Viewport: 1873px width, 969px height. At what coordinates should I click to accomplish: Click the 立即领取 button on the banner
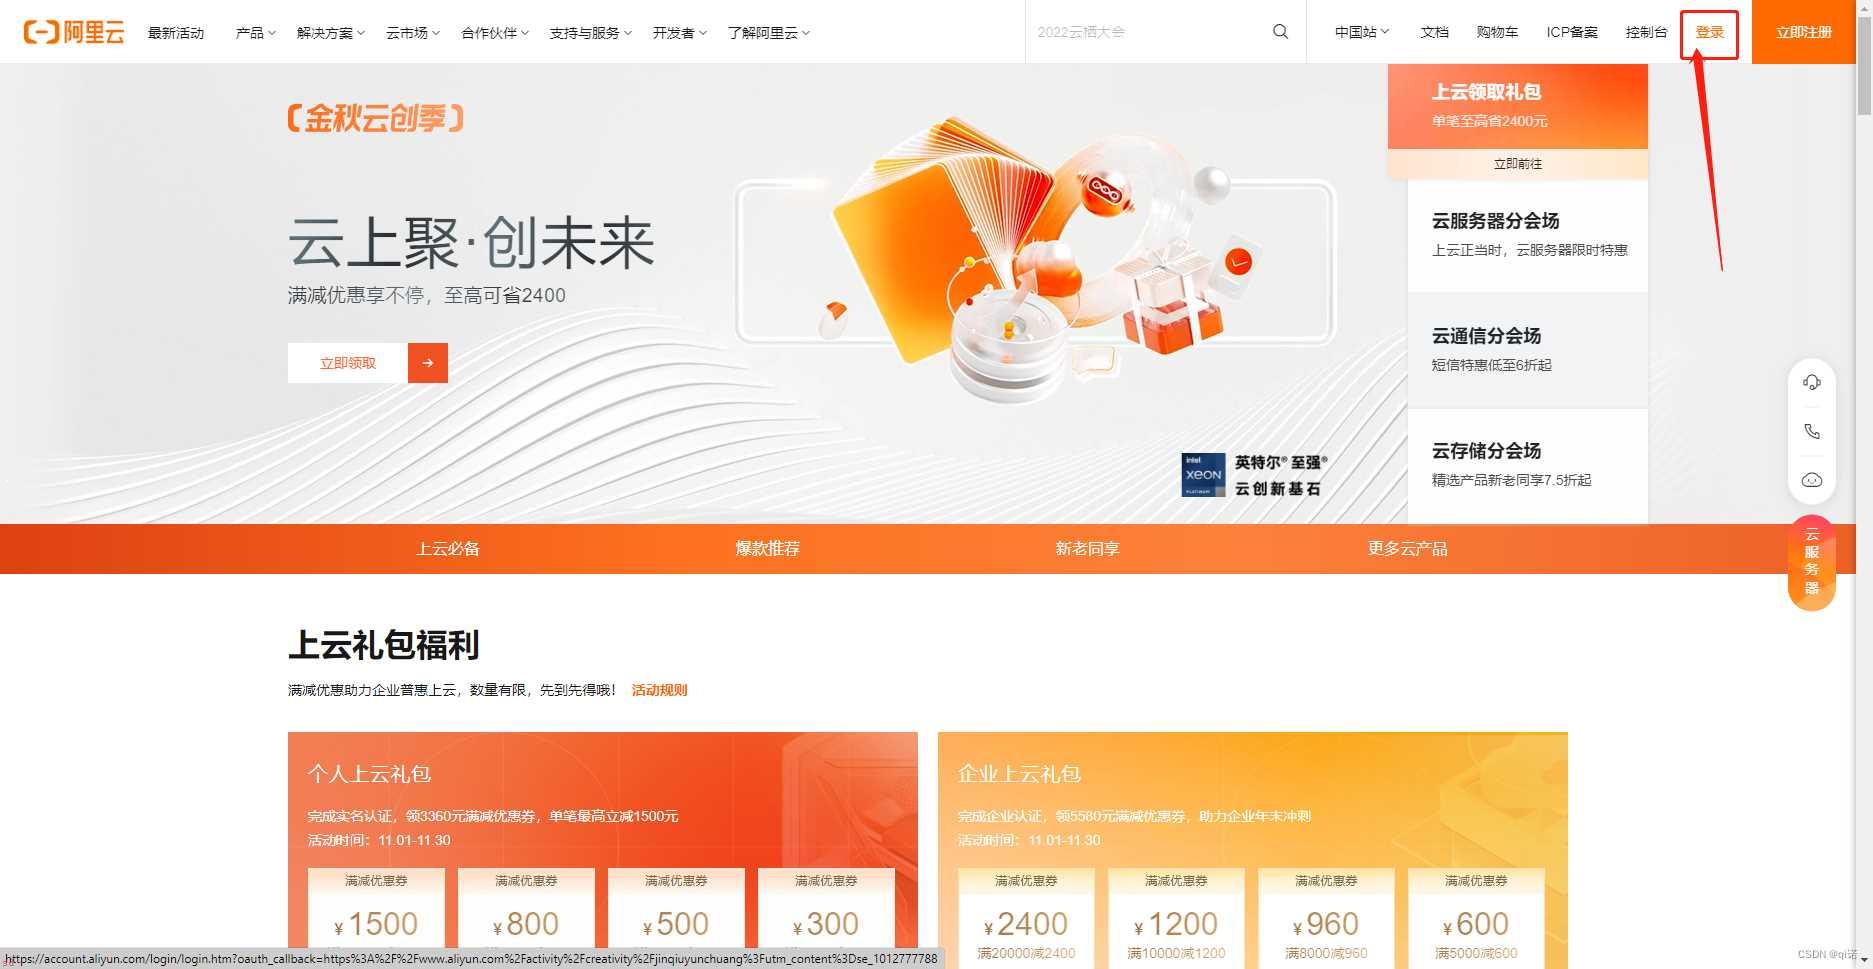pos(348,363)
